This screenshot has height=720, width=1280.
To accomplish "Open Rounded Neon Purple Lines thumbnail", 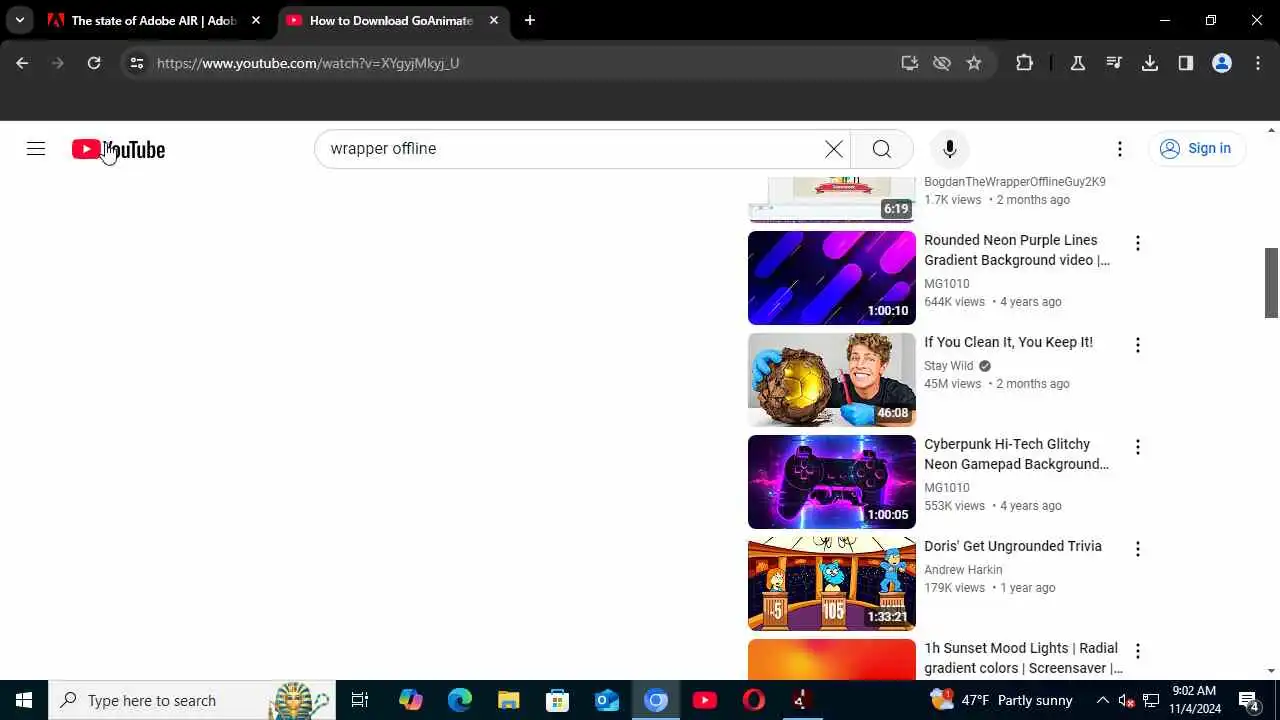I will click(832, 278).
